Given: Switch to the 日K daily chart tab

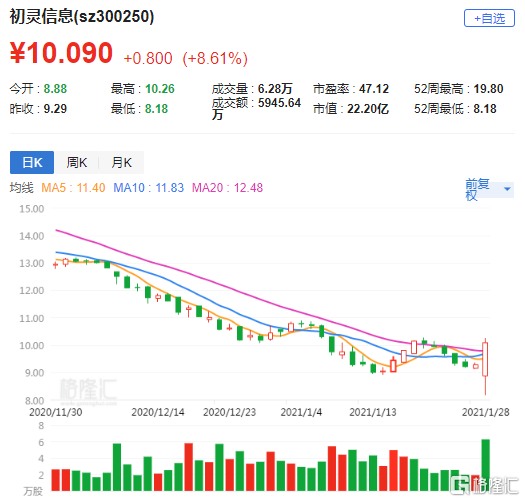Looking at the screenshot, I should pyautogui.click(x=32, y=162).
